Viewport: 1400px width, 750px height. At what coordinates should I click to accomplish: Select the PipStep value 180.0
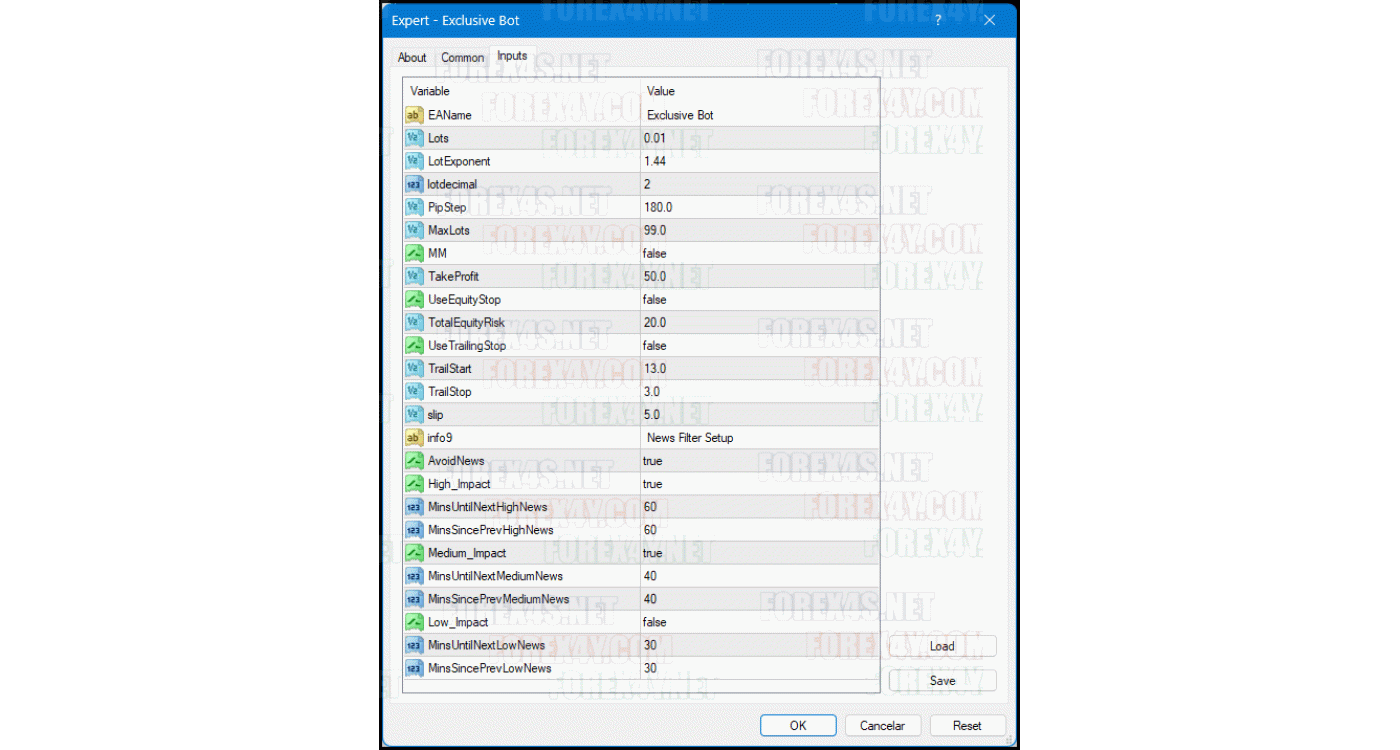tap(658, 207)
